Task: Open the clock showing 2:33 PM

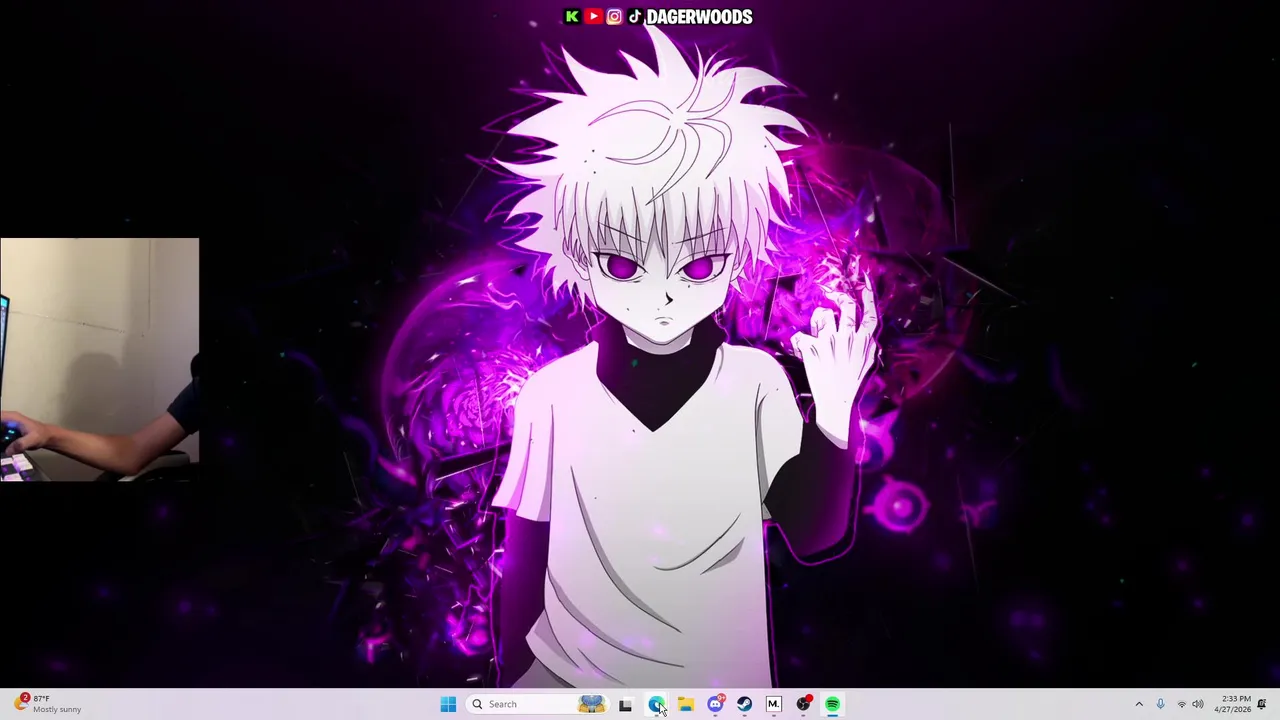Action: [x=1232, y=704]
